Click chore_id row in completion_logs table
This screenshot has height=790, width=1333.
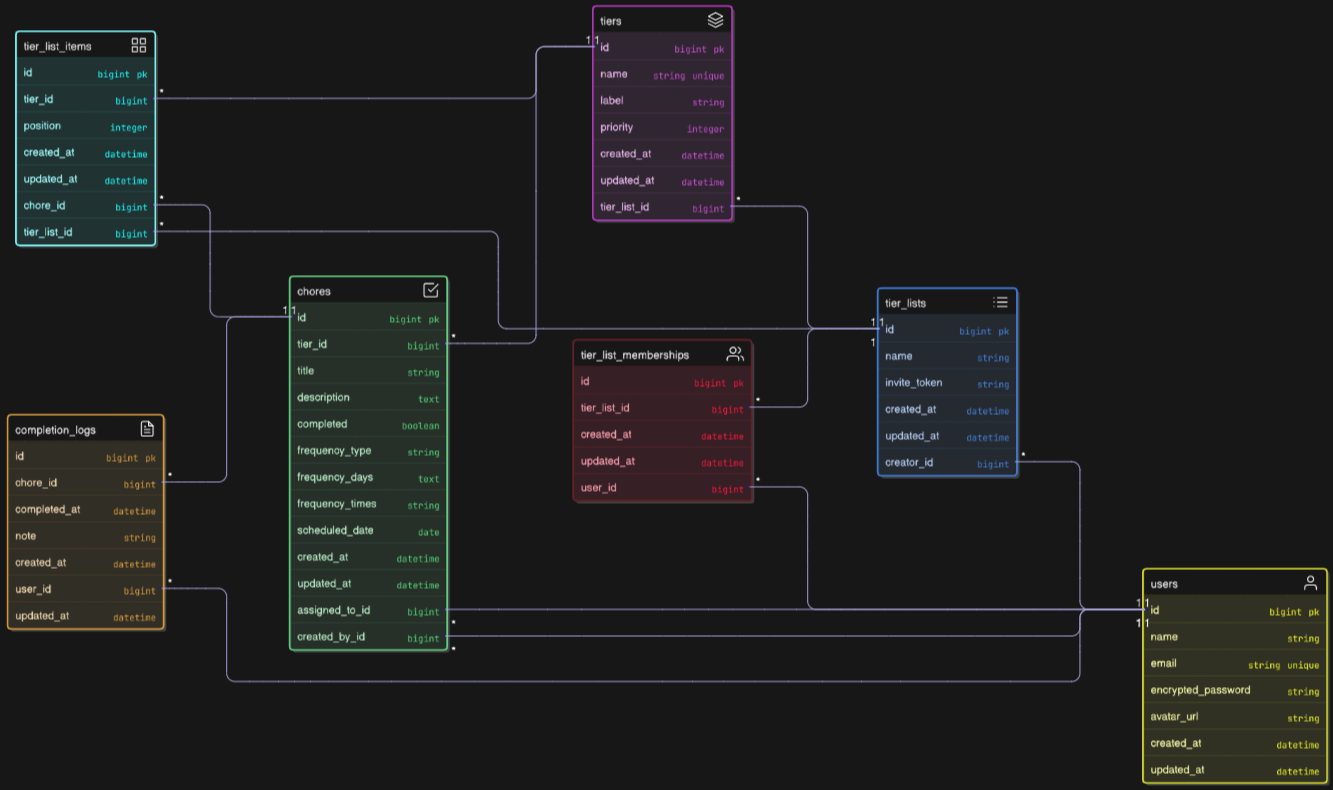tap(86, 484)
